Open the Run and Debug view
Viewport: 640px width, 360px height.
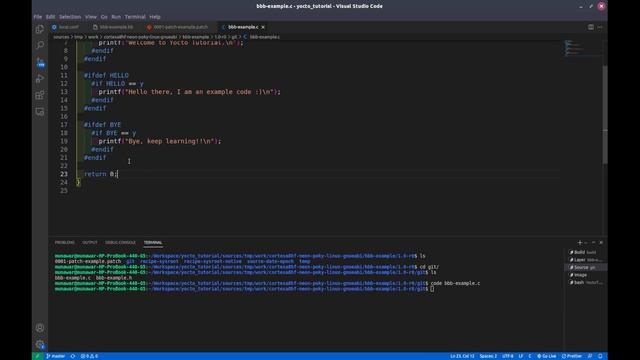click(x=40, y=79)
